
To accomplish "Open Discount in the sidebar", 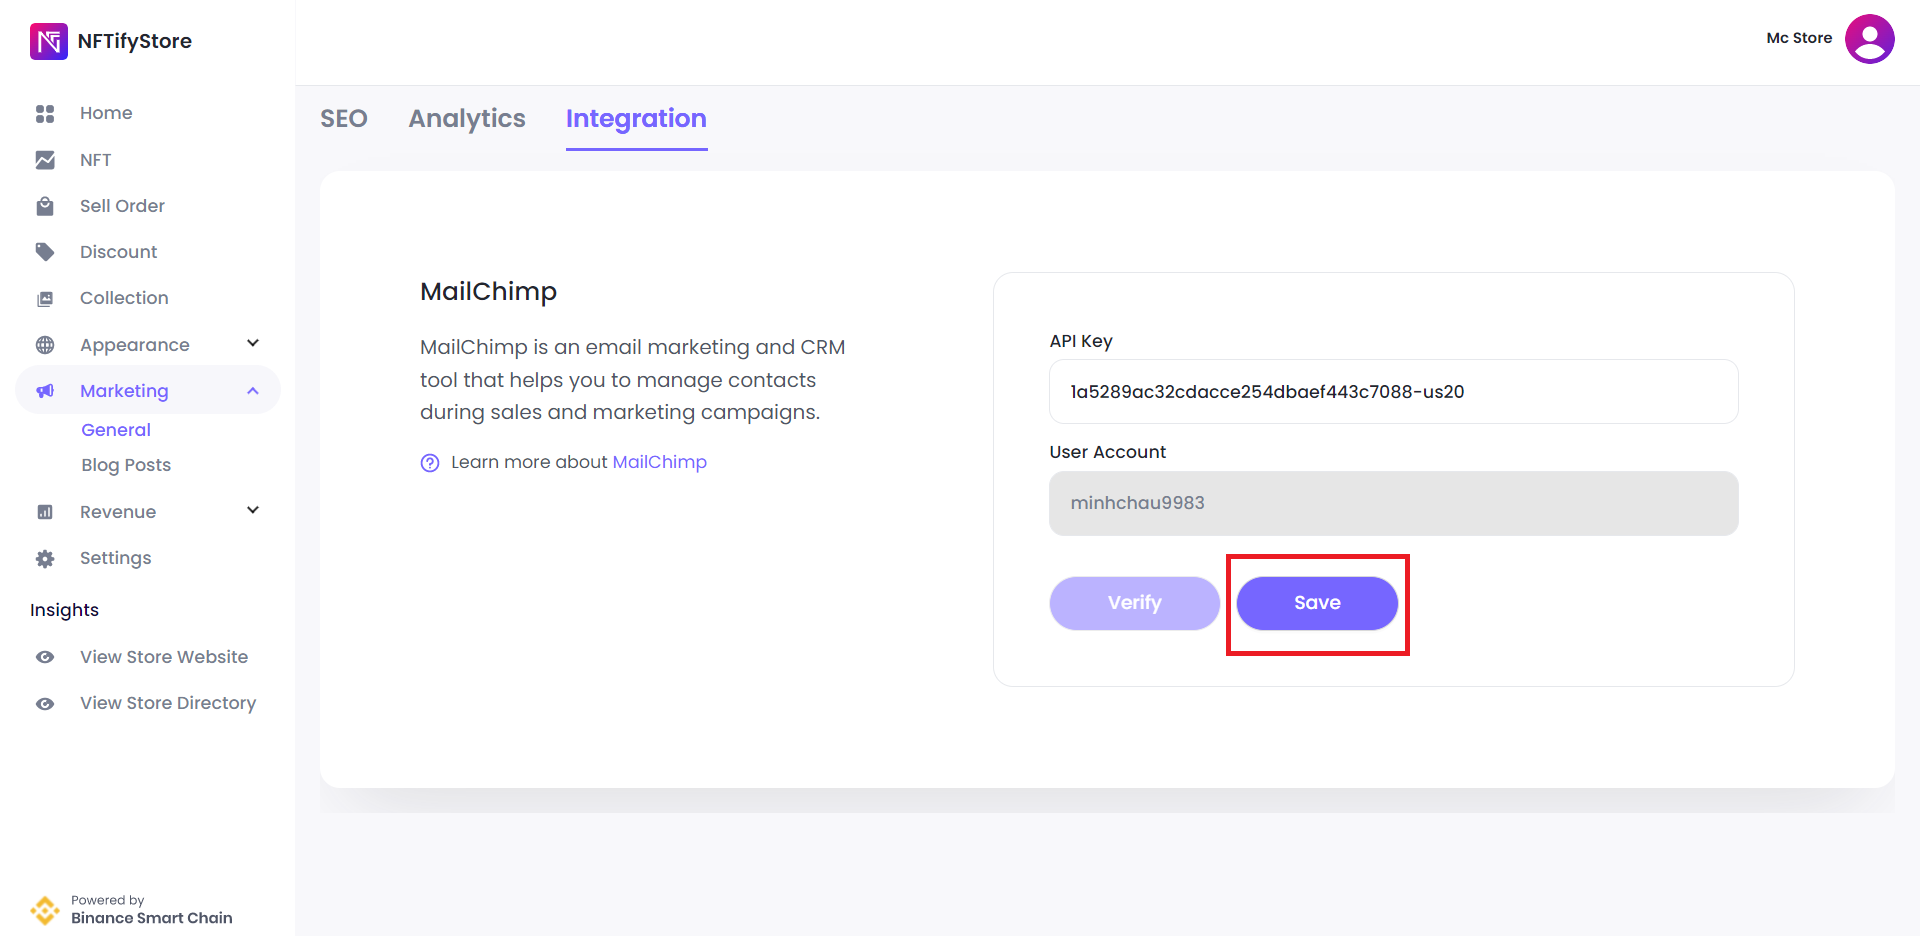I will point(118,252).
